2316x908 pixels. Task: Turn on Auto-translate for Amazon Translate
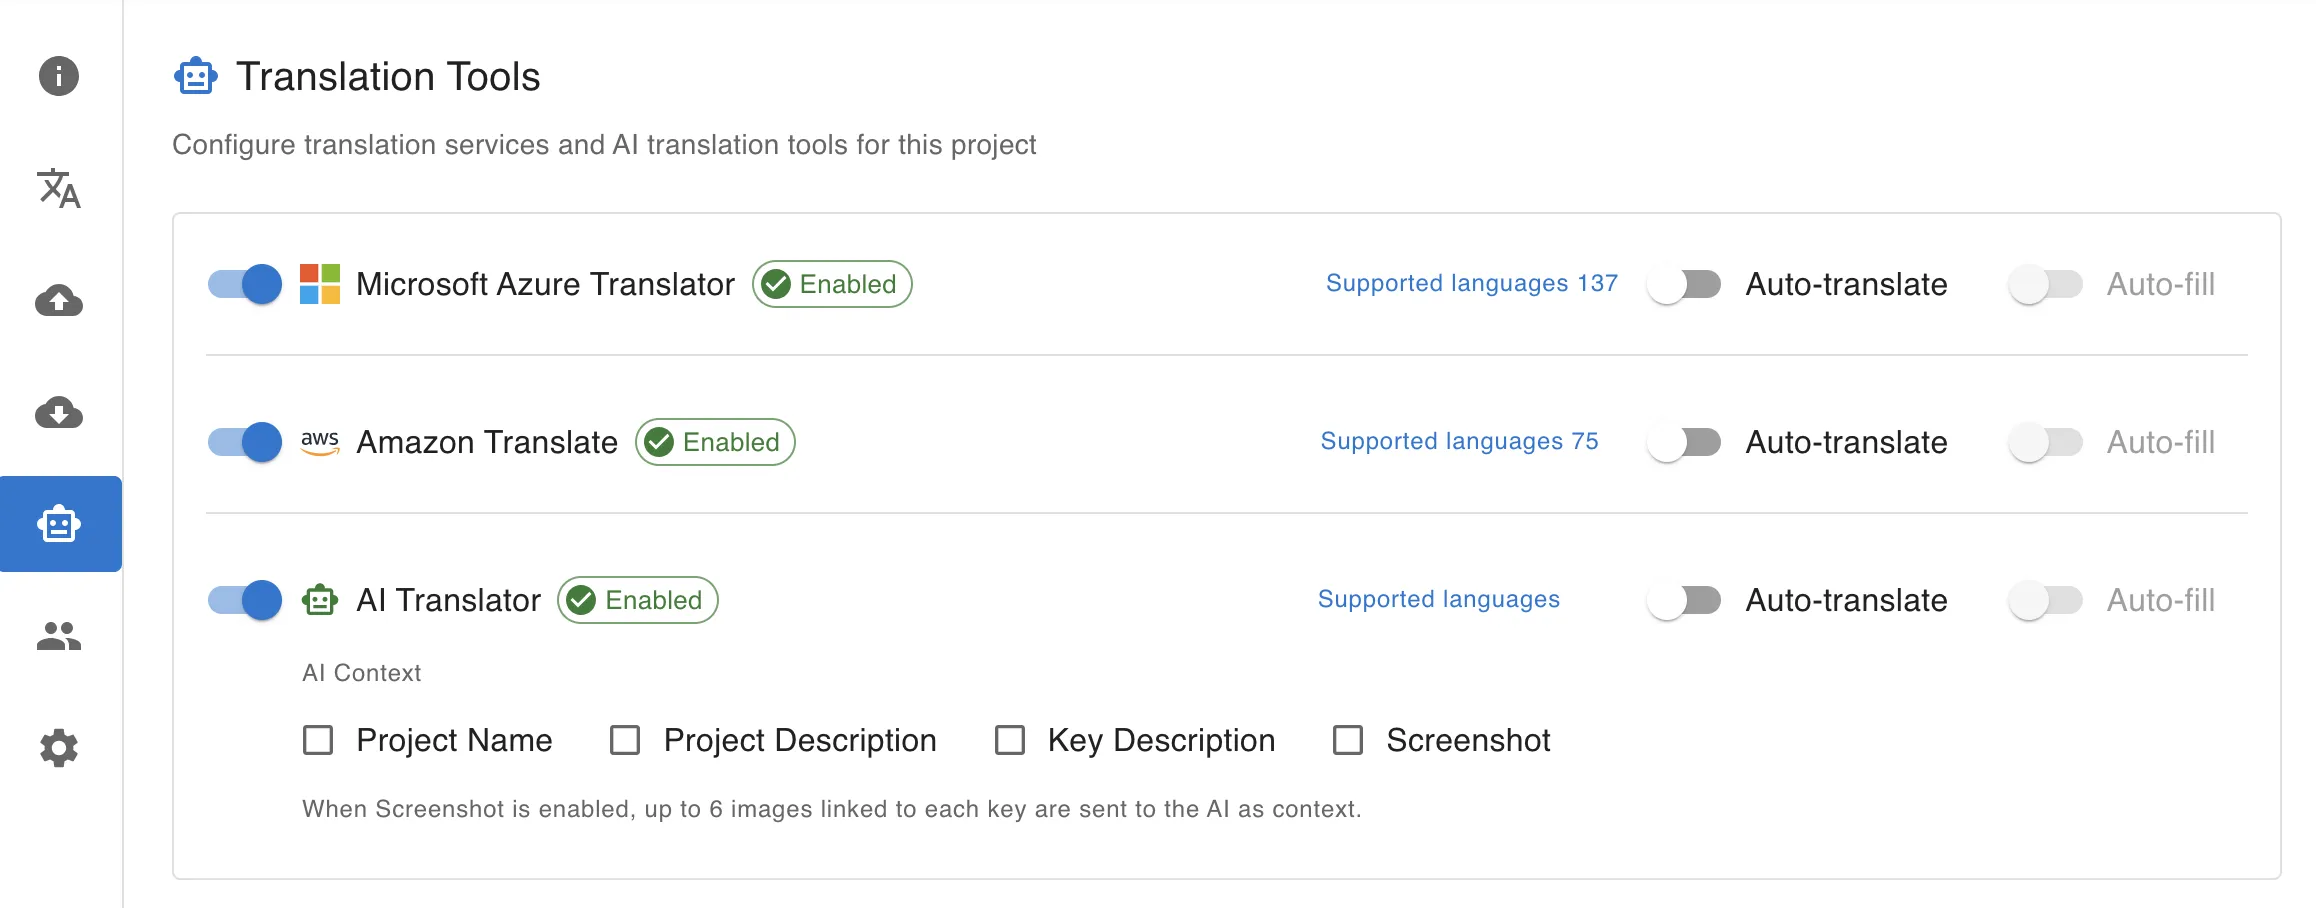point(1684,442)
